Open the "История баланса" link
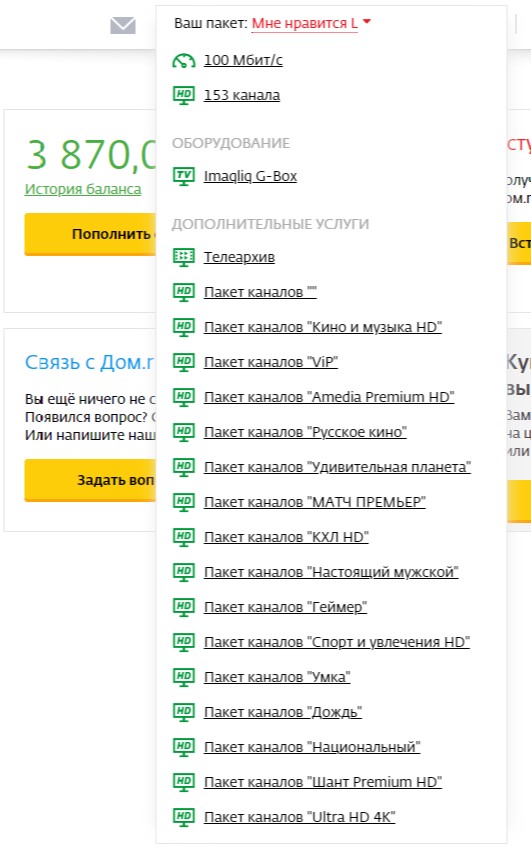Image resolution: width=531 pixels, height=849 pixels. 83,190
